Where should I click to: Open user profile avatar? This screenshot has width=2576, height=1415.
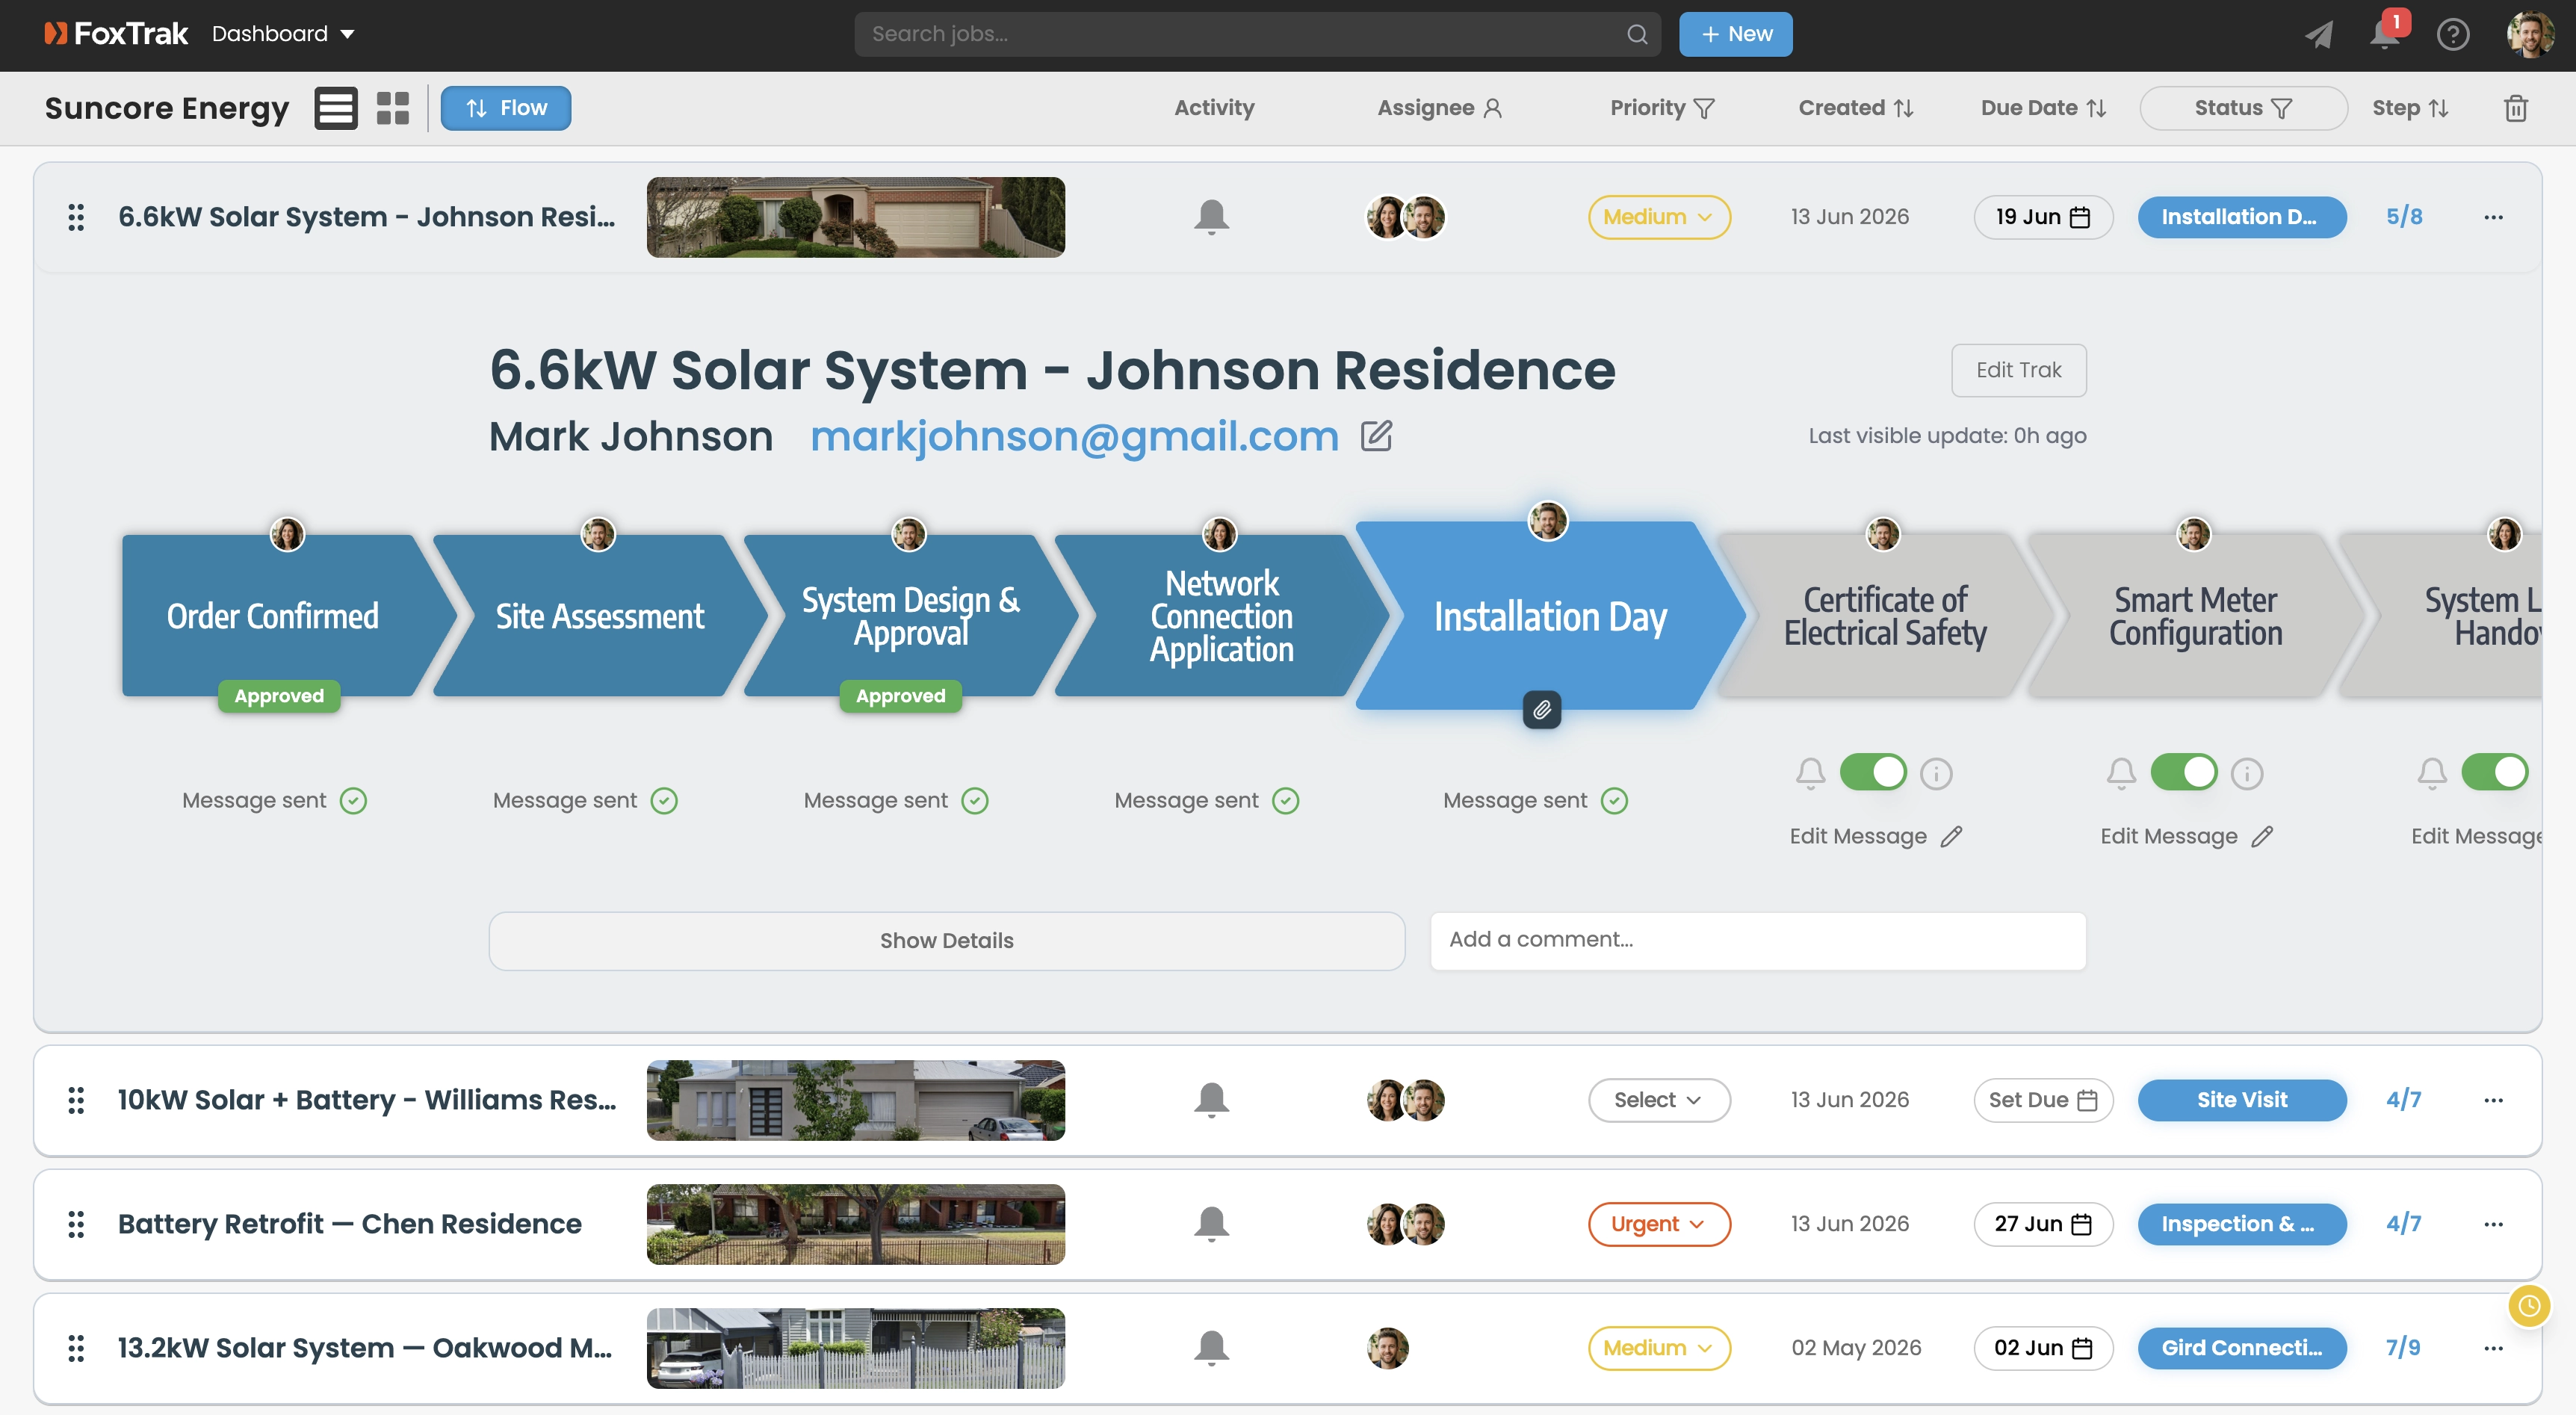pyautogui.click(x=2530, y=34)
